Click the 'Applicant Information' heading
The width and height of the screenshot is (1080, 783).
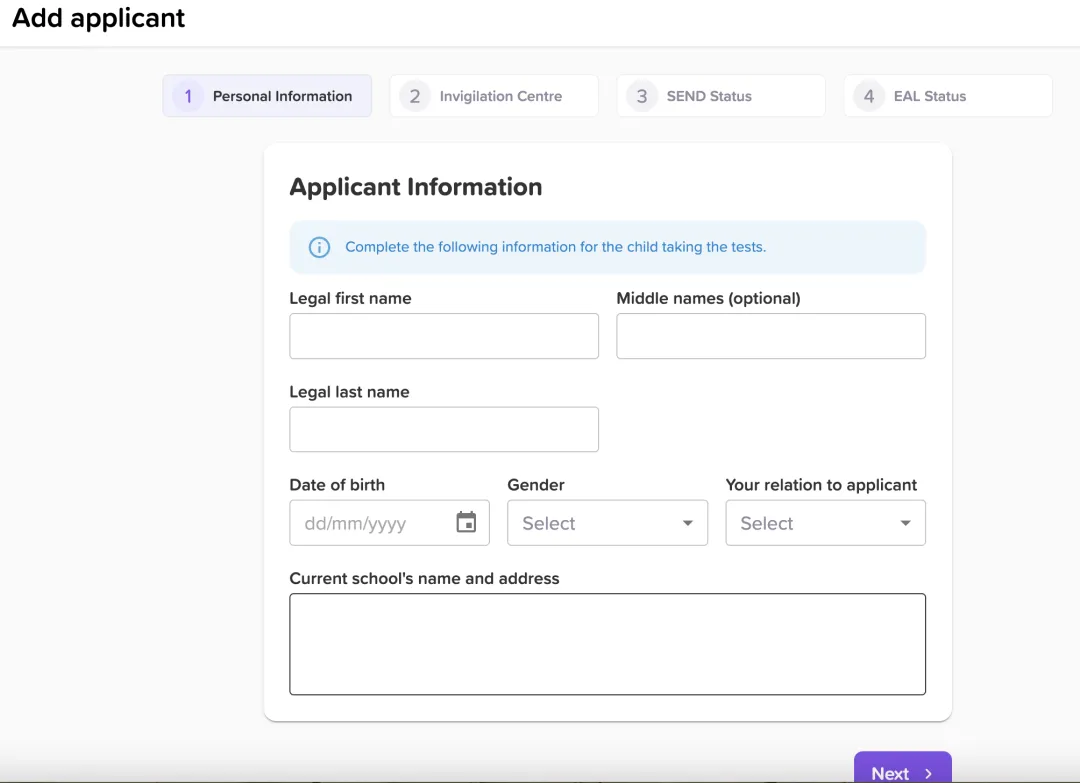point(415,187)
